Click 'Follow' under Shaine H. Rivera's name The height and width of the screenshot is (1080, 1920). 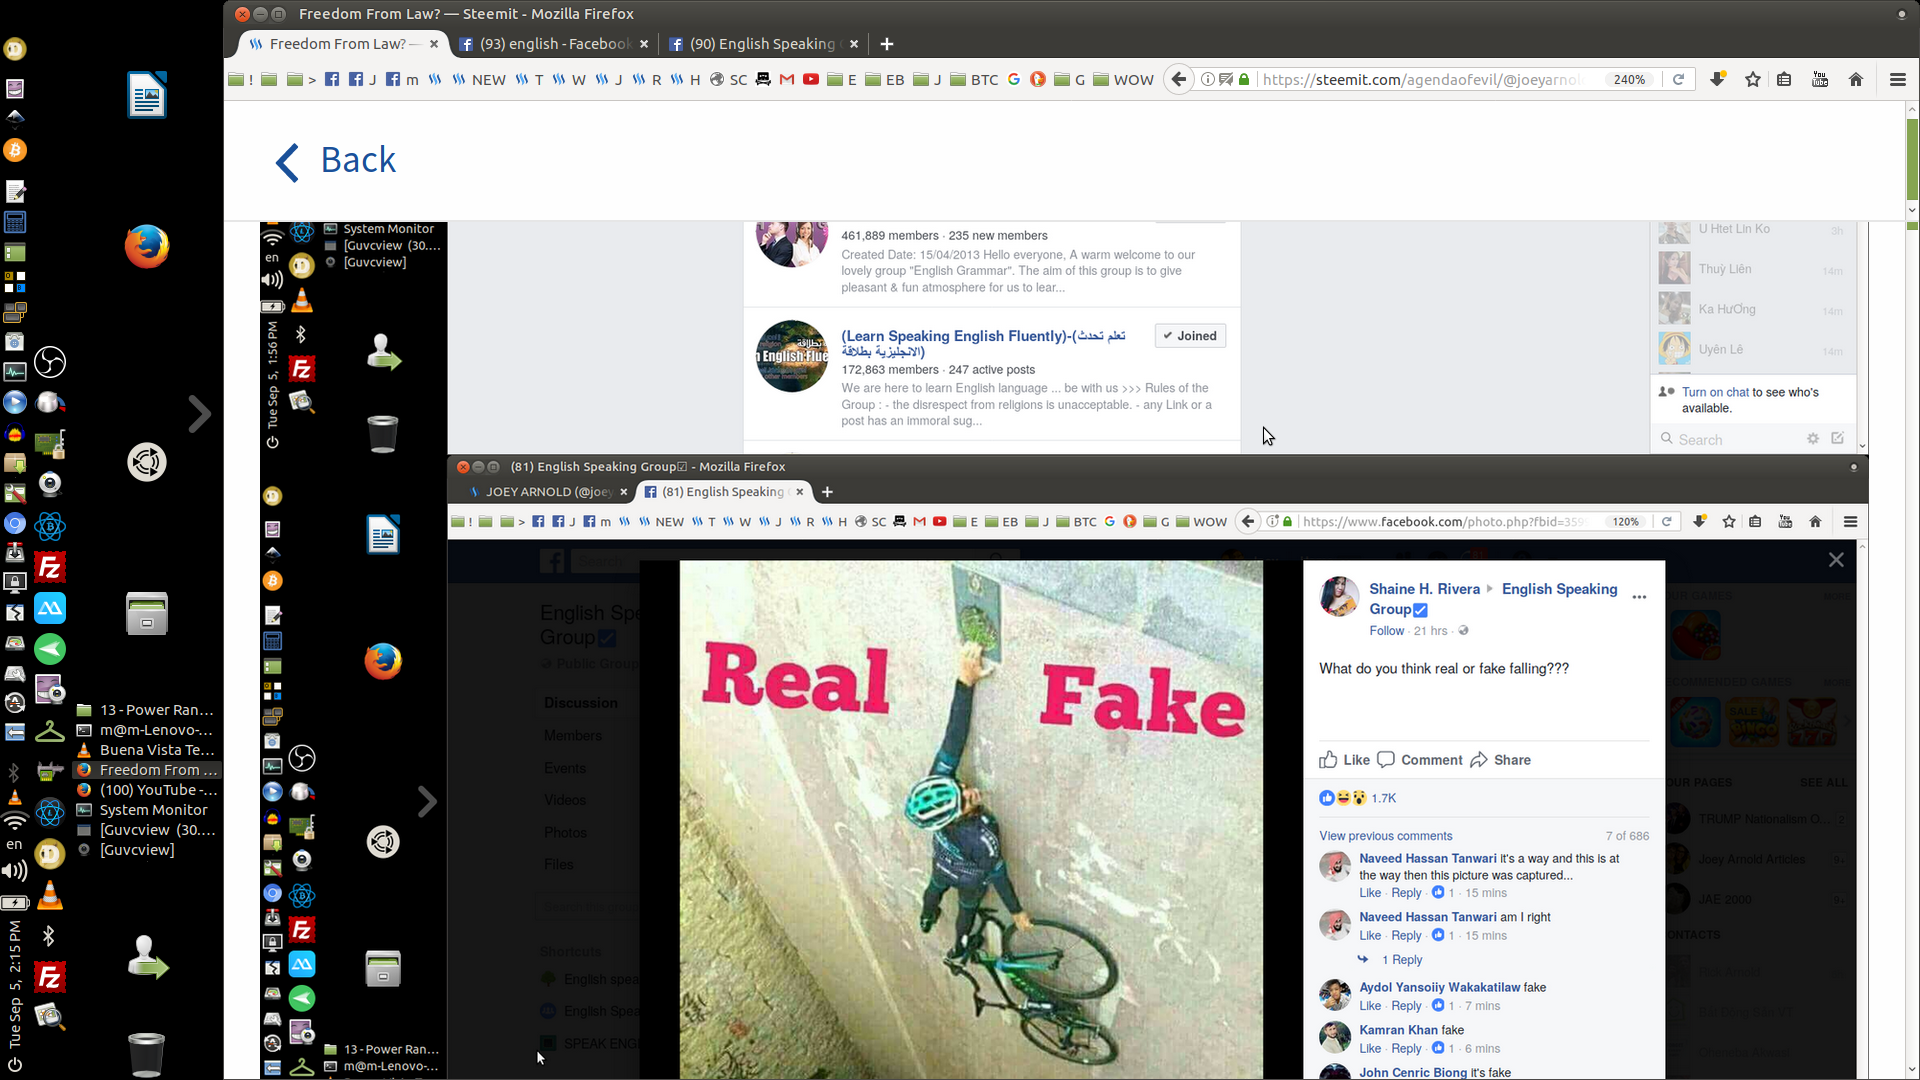tap(1386, 631)
